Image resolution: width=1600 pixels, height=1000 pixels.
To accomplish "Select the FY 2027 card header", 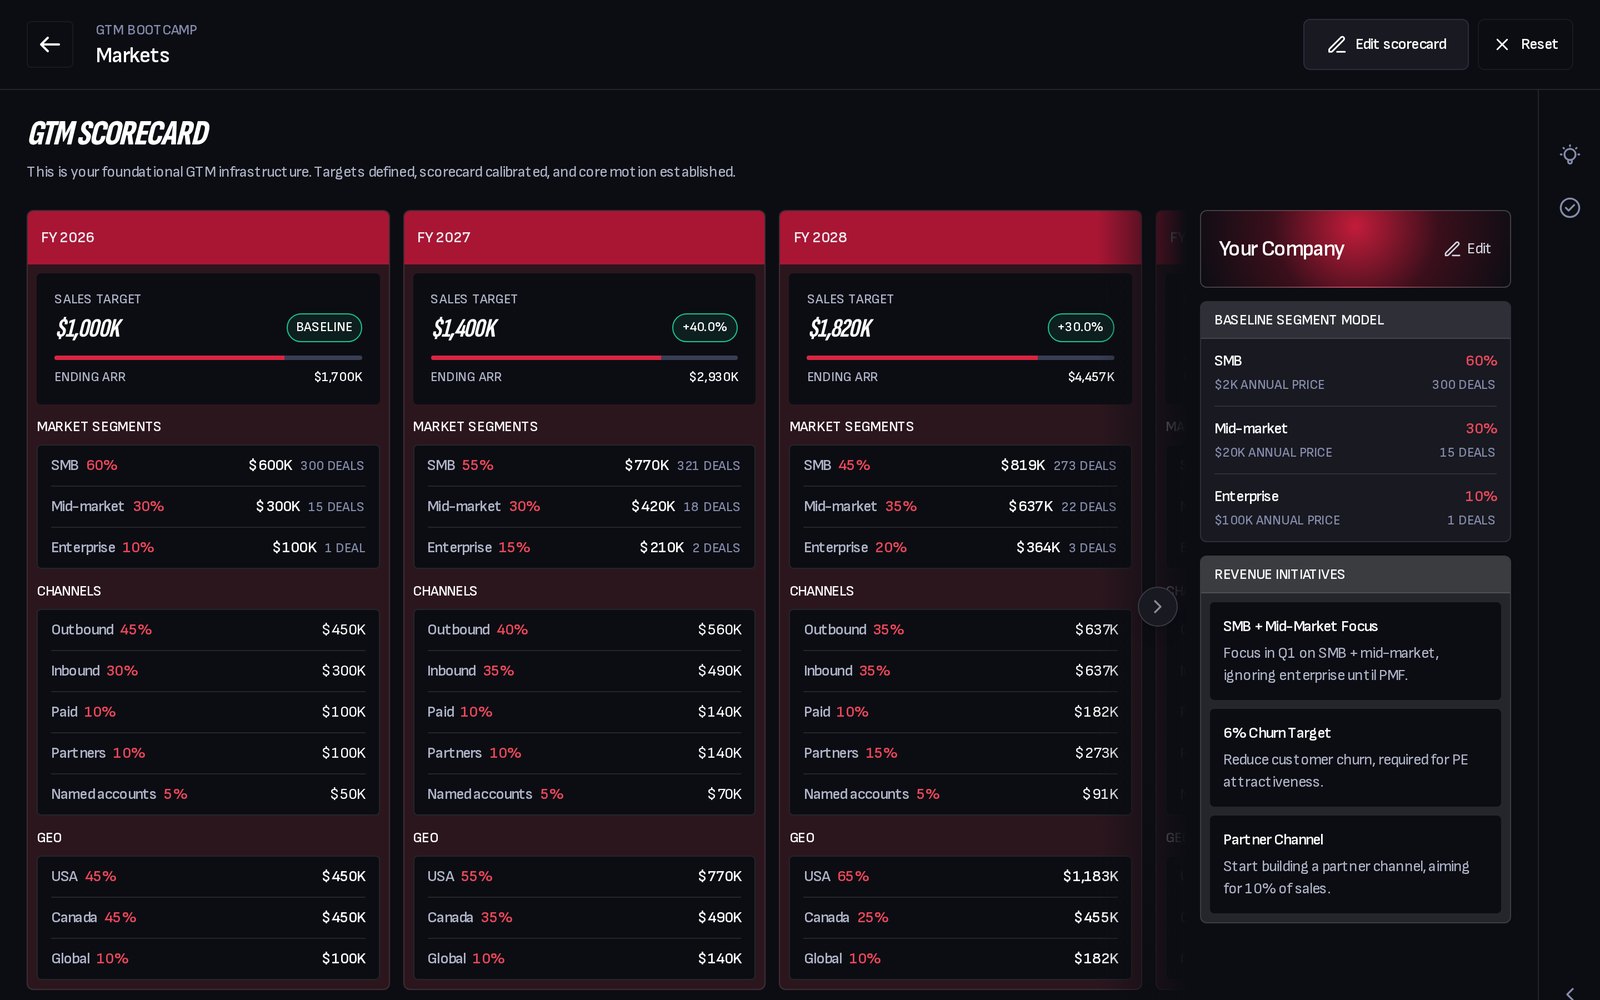I will point(584,237).
